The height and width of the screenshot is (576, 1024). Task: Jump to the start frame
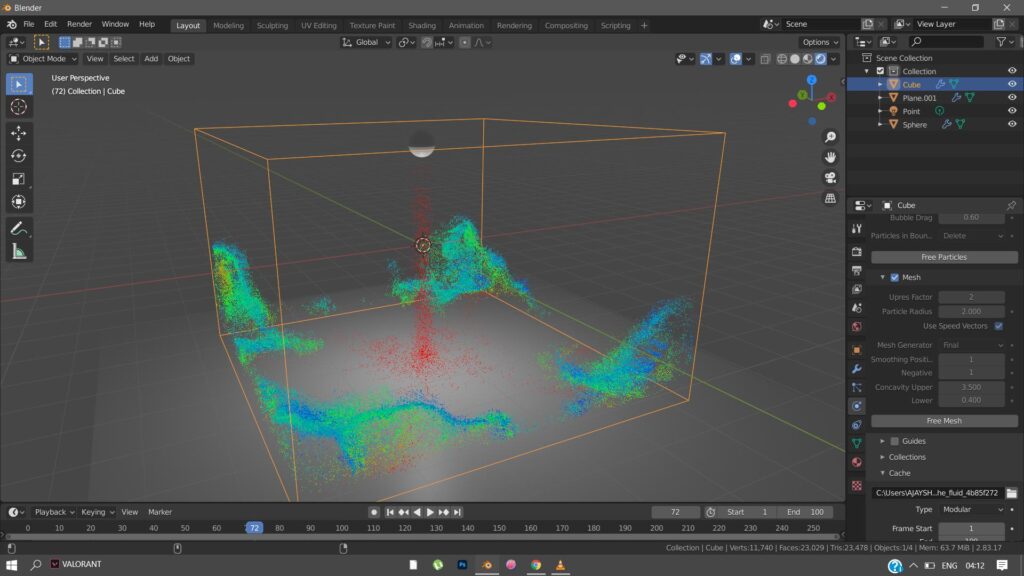pos(390,513)
